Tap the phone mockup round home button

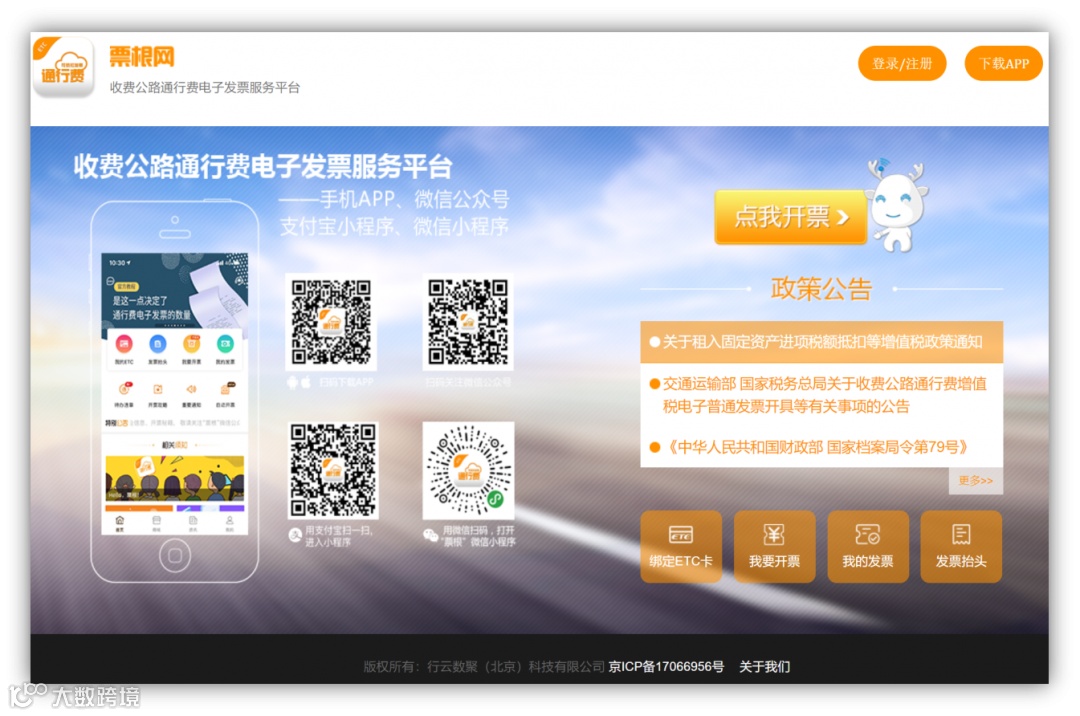coord(175,555)
